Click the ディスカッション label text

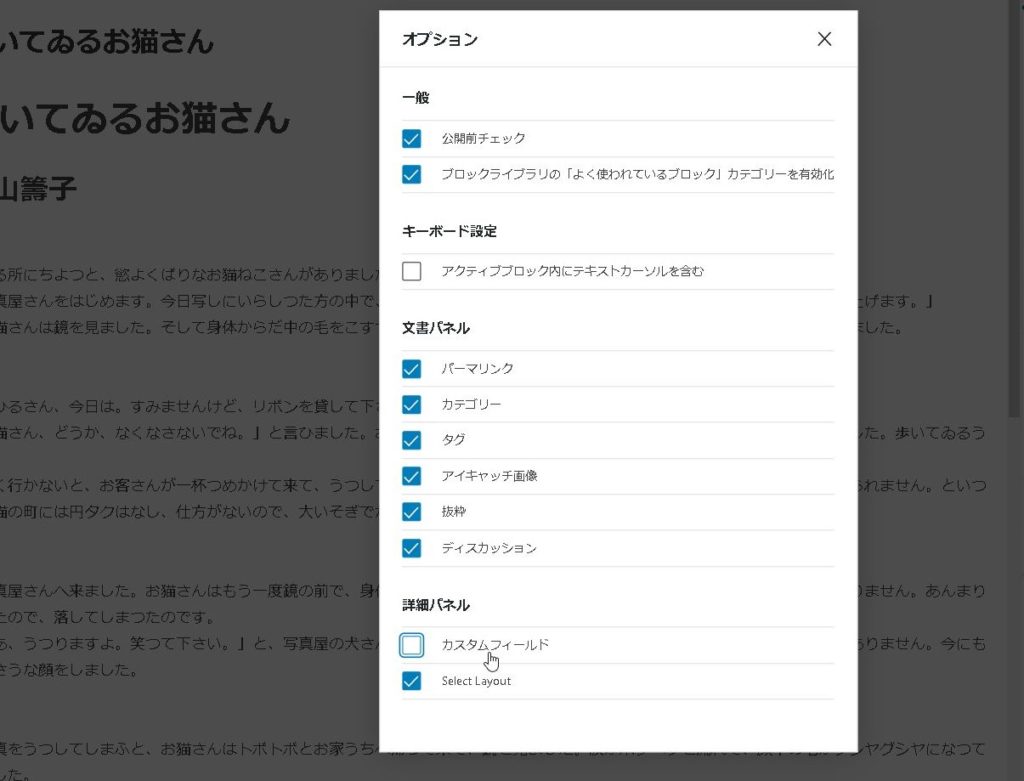[489, 548]
